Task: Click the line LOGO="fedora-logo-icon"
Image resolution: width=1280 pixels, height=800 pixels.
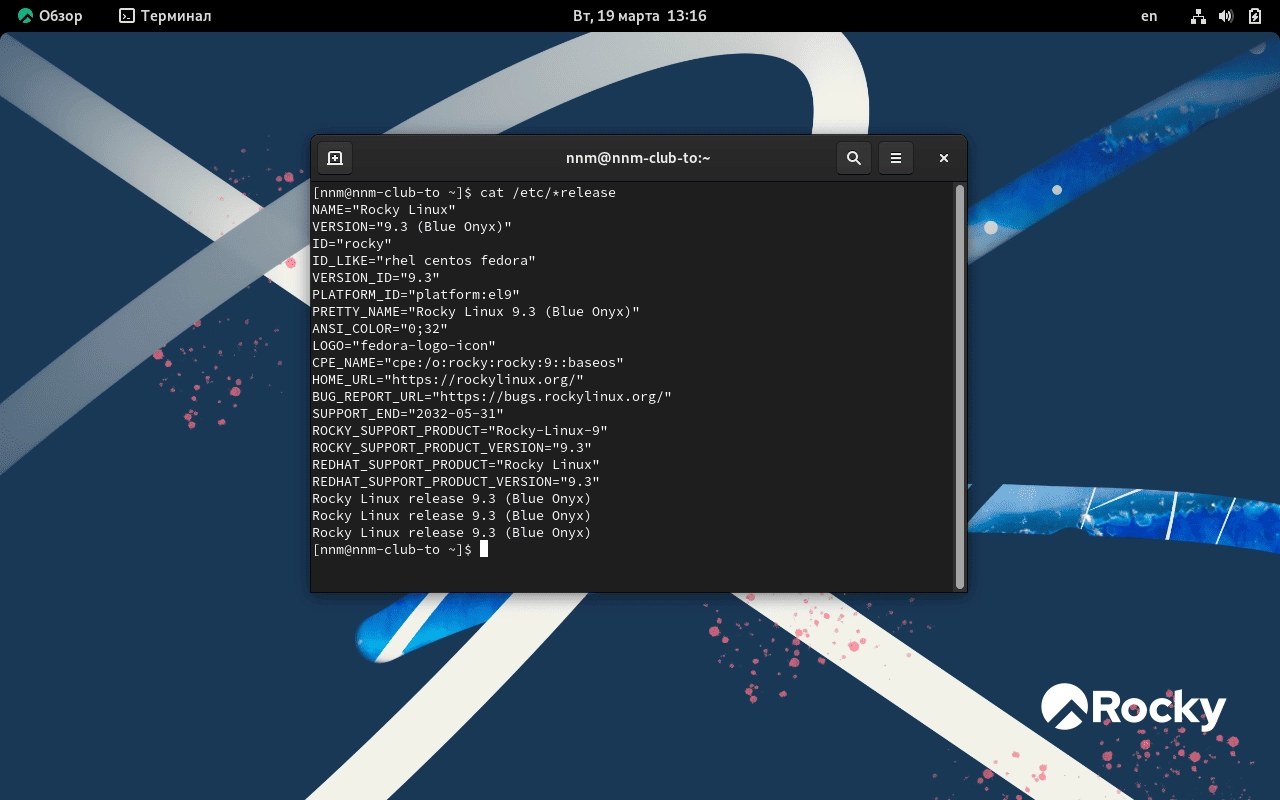Action: coord(404,345)
